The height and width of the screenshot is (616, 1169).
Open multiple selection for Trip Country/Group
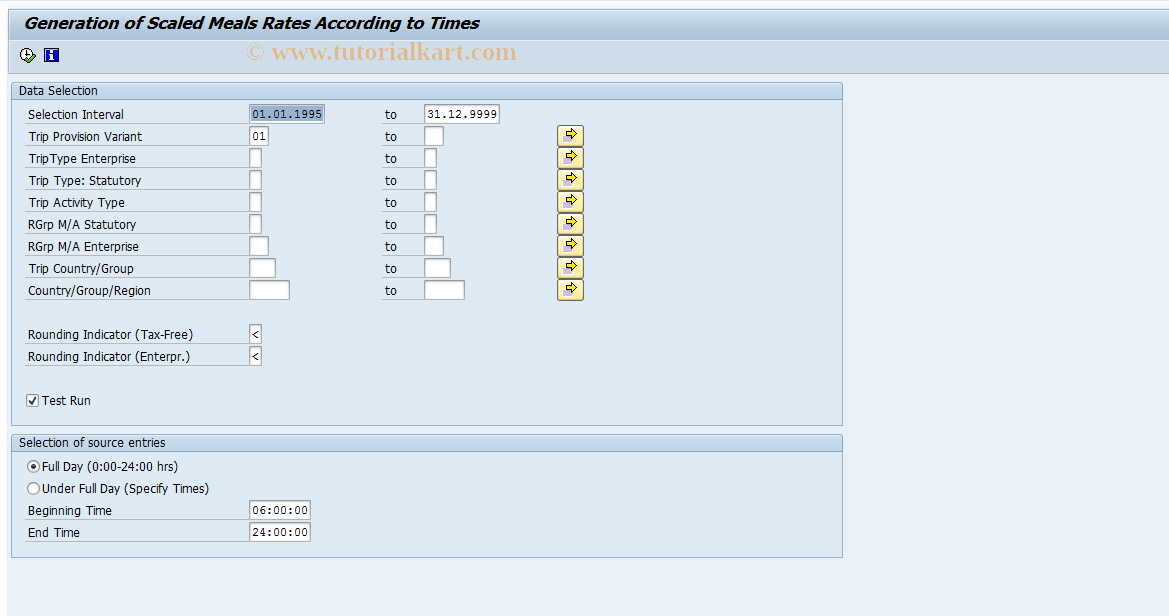click(570, 268)
